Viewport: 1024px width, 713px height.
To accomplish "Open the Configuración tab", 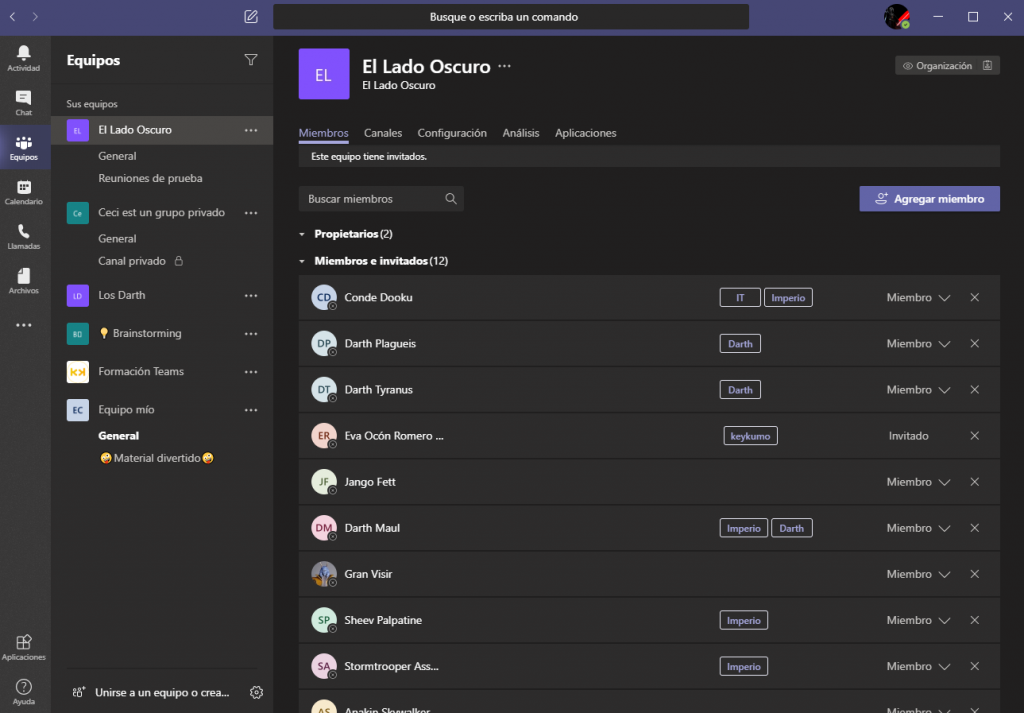I will [x=455, y=133].
